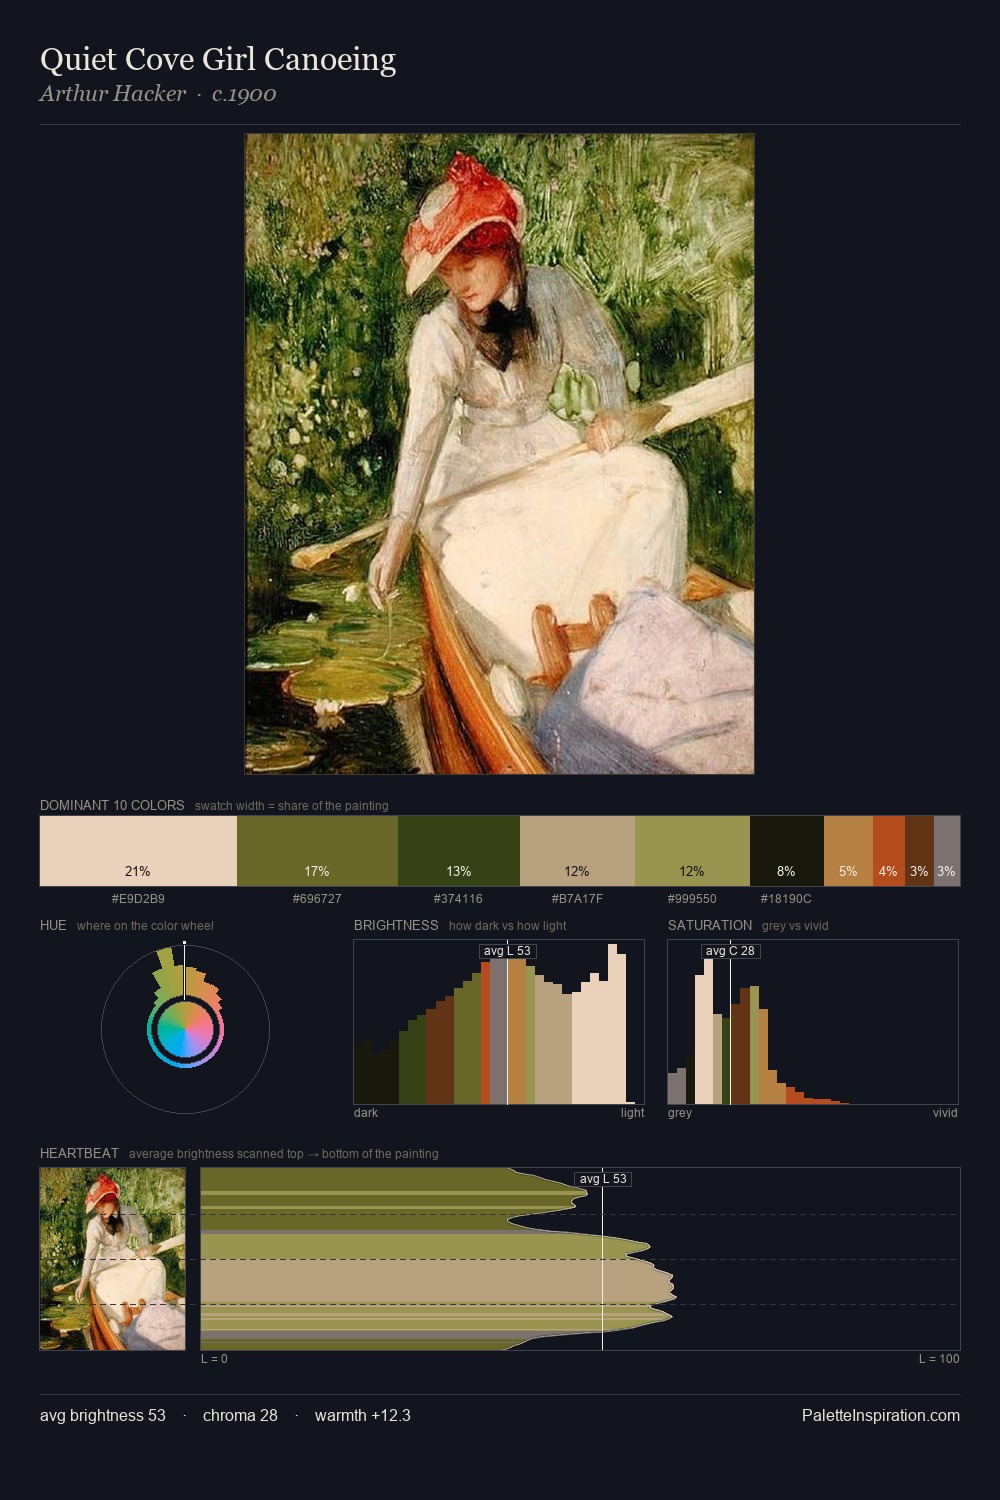The image size is (1000, 1500).
Task: Click the 'grey' axis label
Action: [x=680, y=1113]
